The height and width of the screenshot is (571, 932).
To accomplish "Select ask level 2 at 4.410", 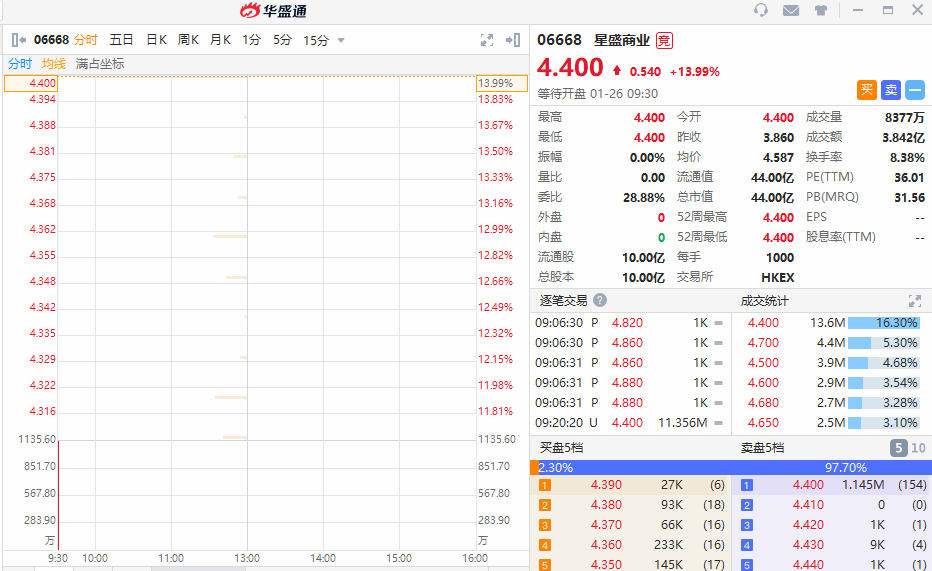I will tap(832, 505).
